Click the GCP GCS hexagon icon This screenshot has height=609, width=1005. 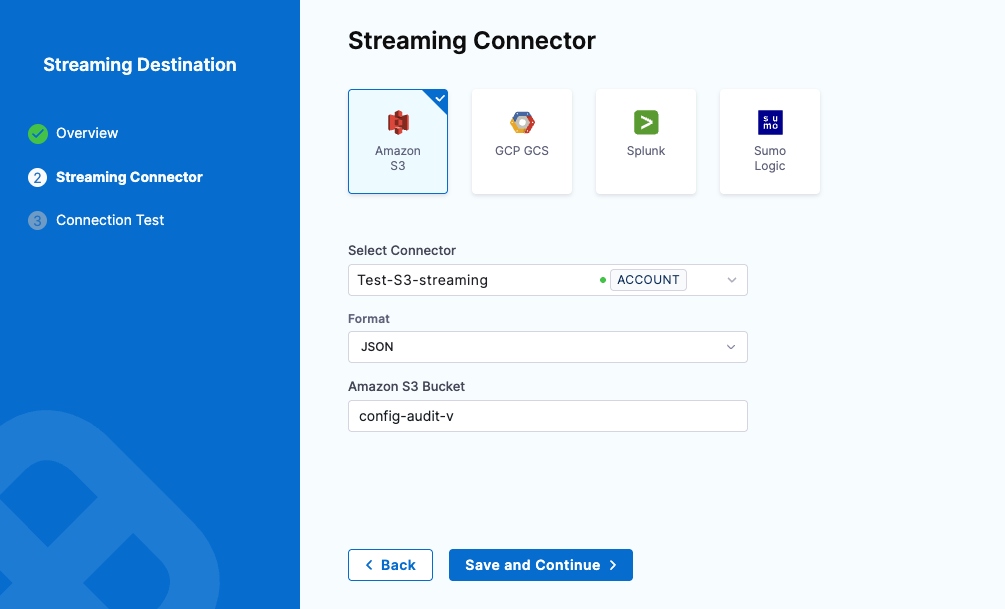coord(522,123)
